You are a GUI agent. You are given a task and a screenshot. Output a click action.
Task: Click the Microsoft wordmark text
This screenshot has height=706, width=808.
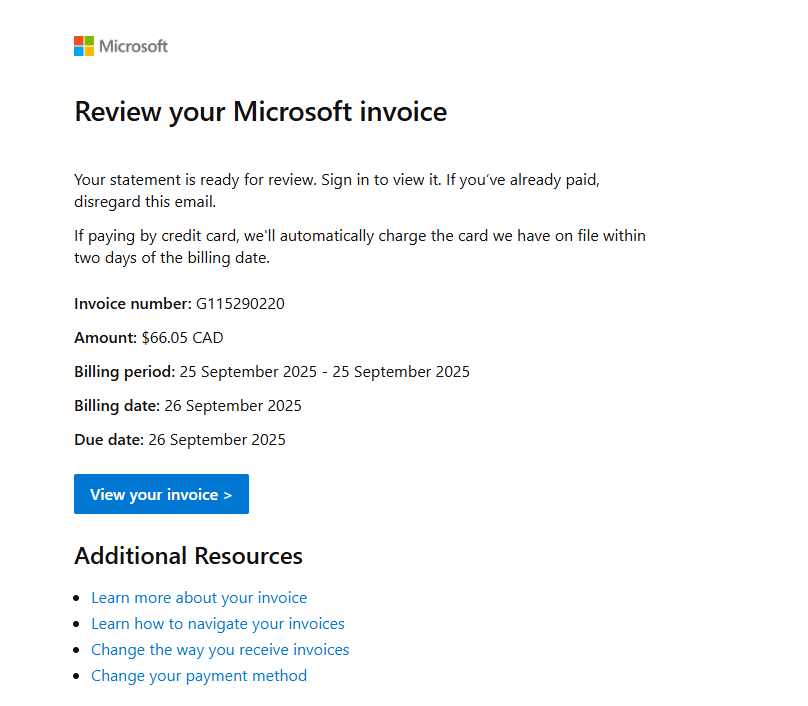[x=133, y=46]
